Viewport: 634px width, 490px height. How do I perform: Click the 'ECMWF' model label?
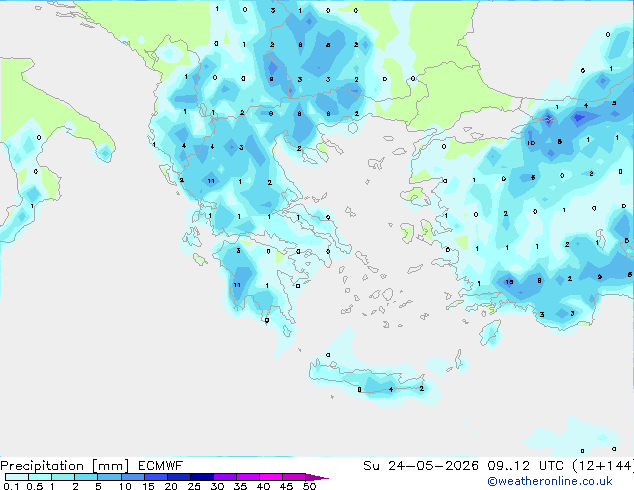point(161,466)
